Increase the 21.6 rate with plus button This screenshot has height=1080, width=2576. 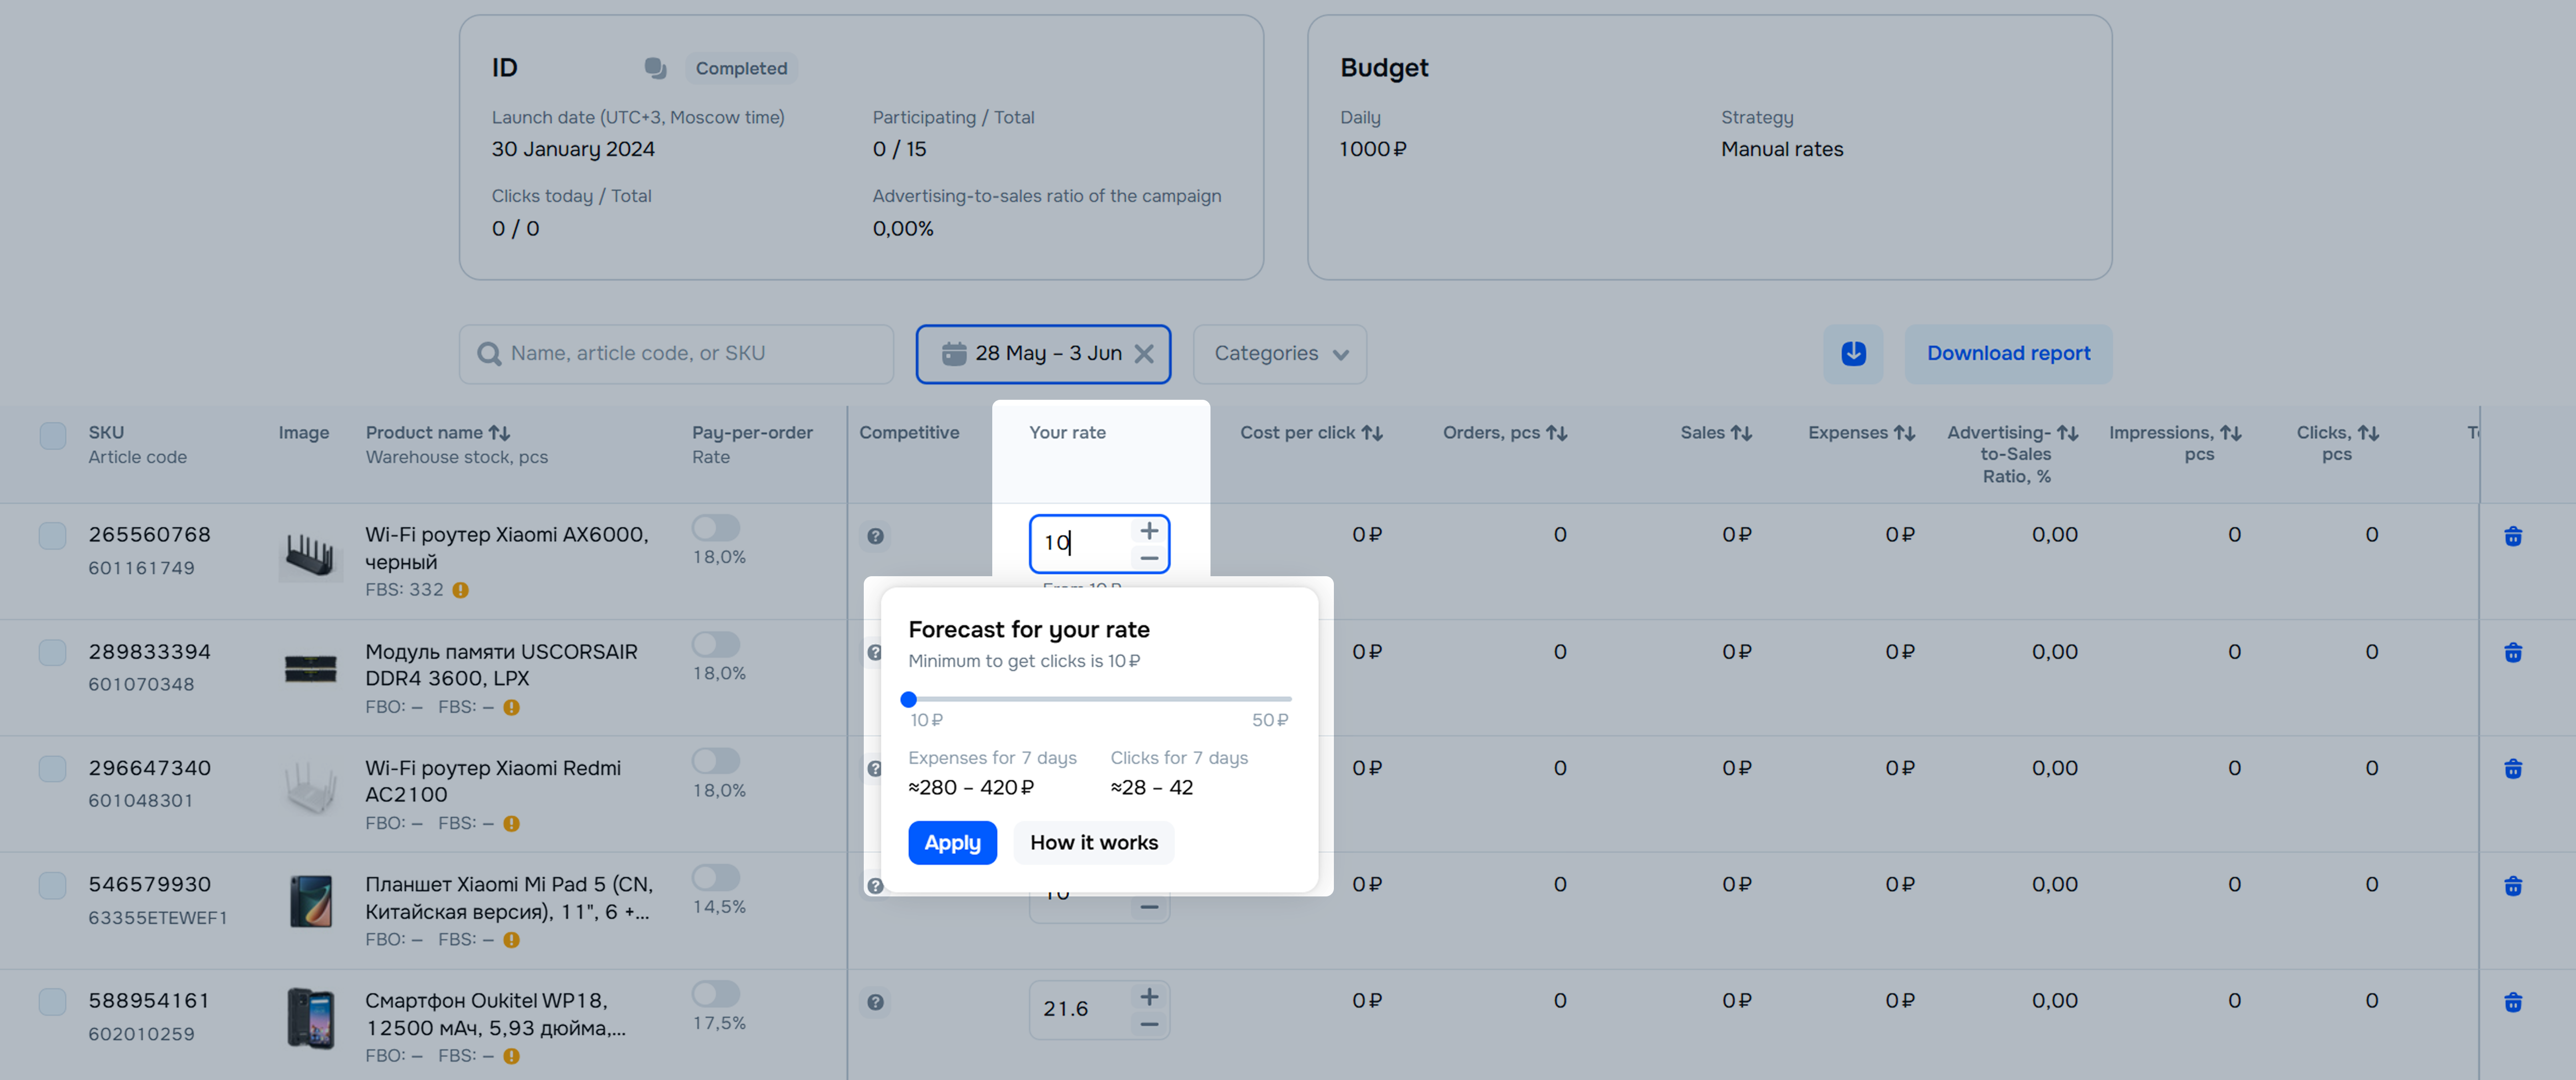pos(1149,996)
